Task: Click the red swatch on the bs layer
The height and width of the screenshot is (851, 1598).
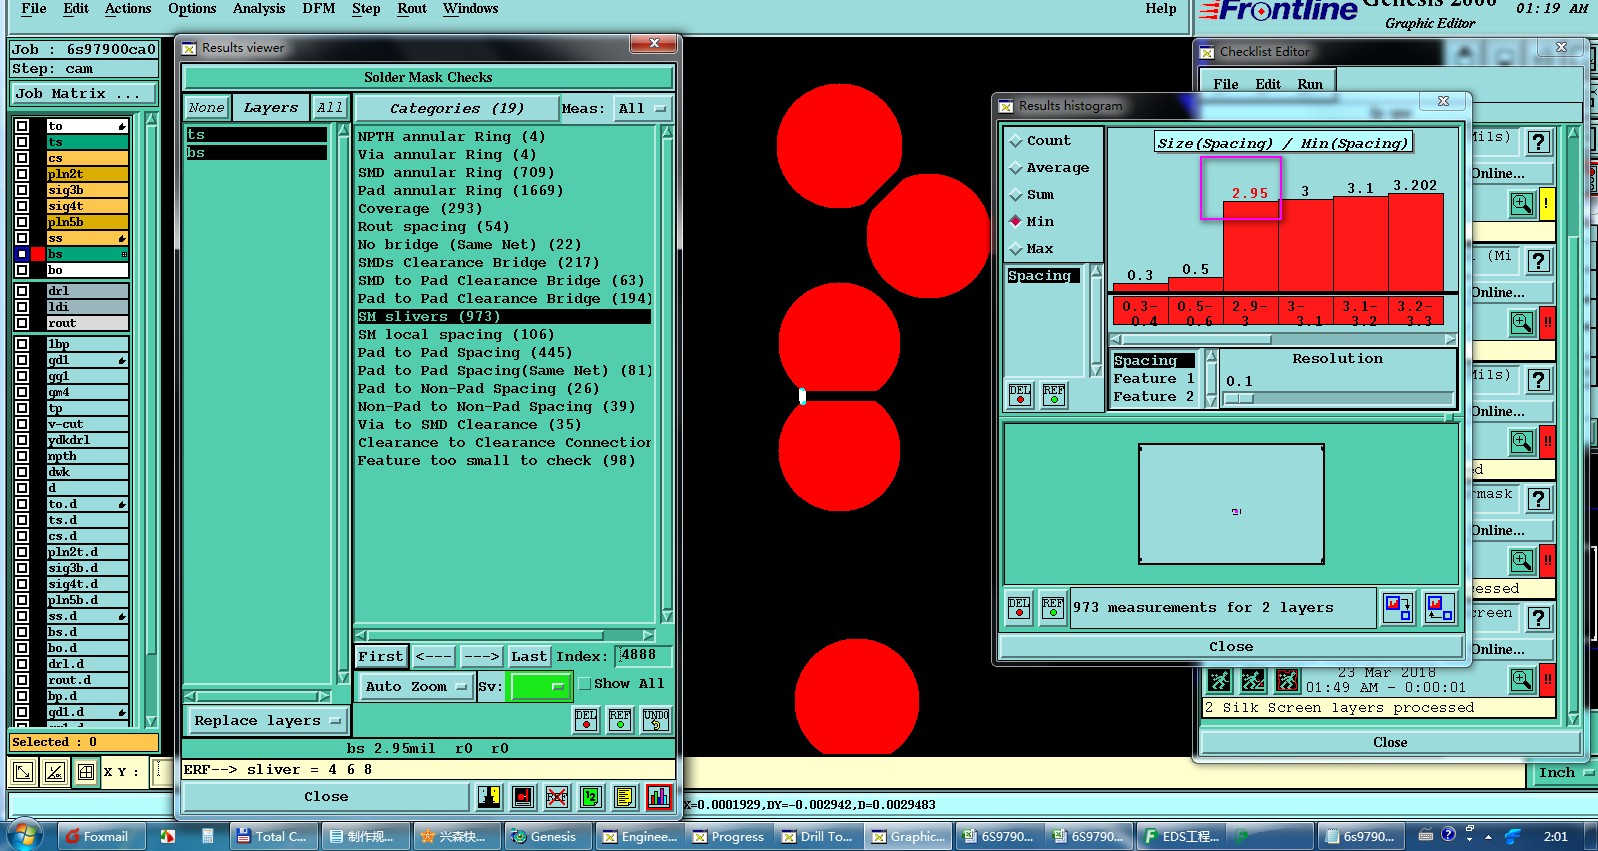Action: pos(38,254)
